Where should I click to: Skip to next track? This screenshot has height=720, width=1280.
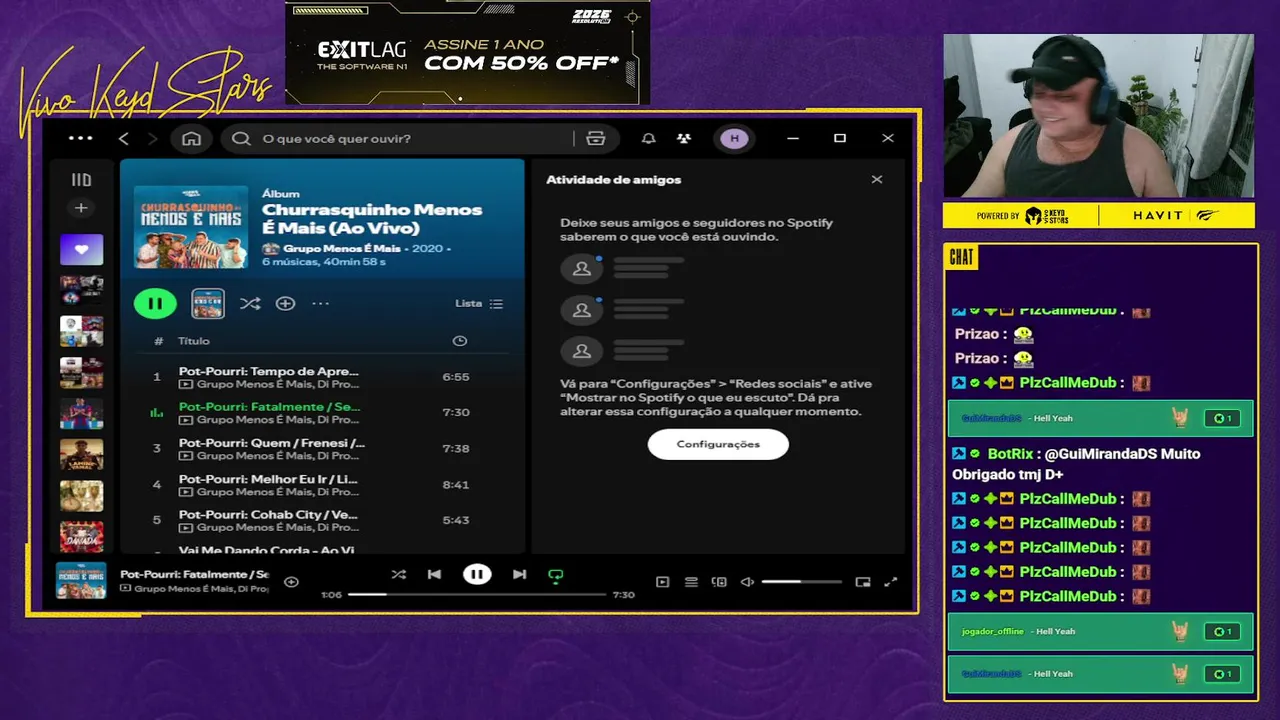pyautogui.click(x=519, y=574)
